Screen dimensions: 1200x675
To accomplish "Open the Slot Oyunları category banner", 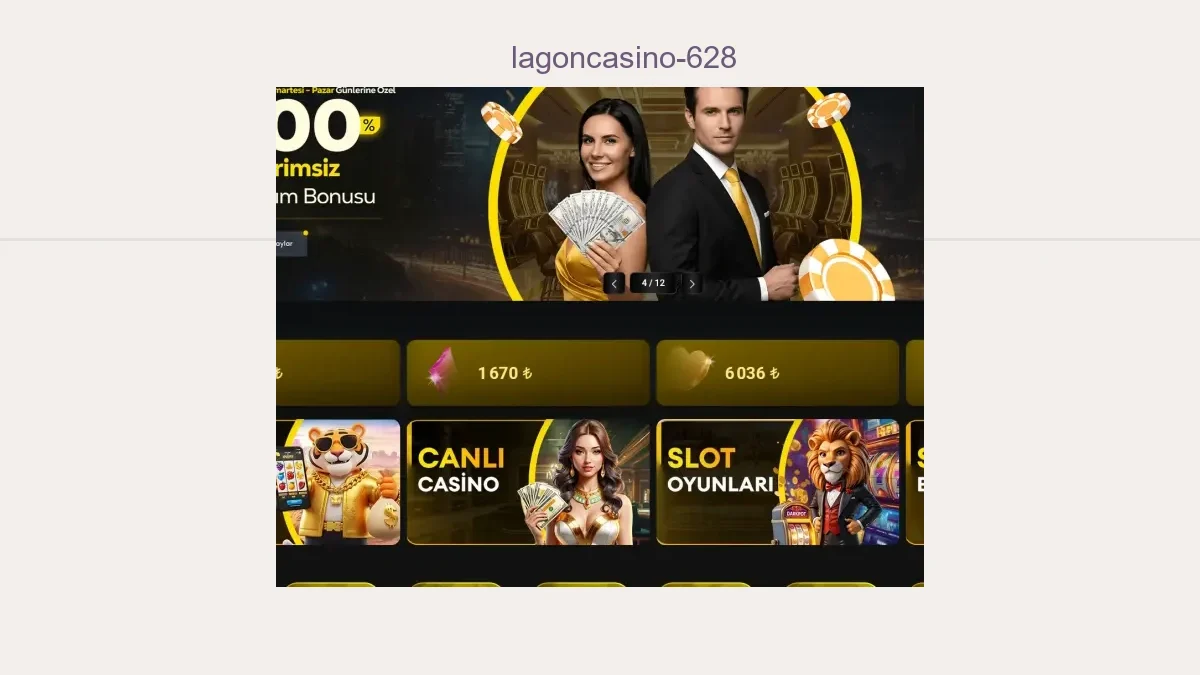I will point(777,482).
